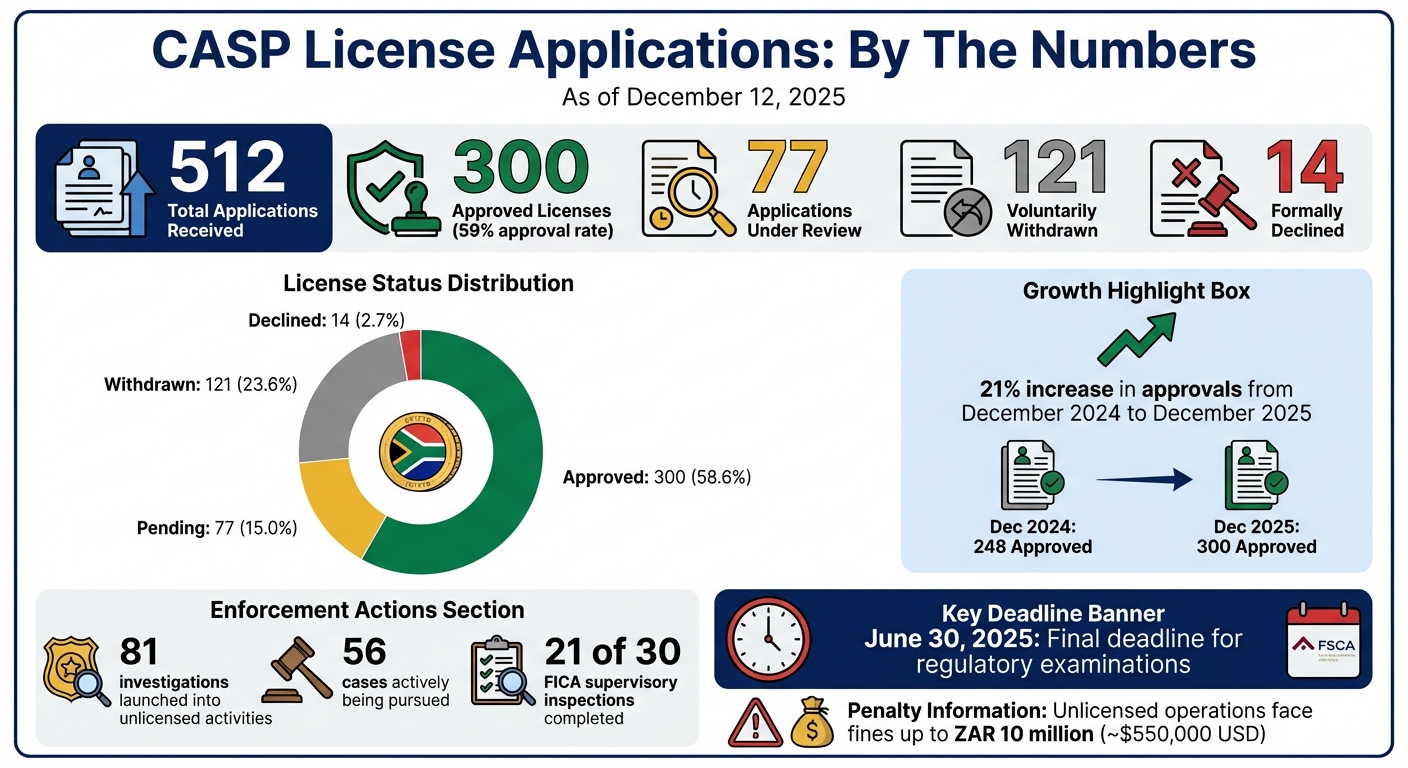Click the investigator badge icon beside 81
Screen dimensions: 1408x768
coord(75,670)
